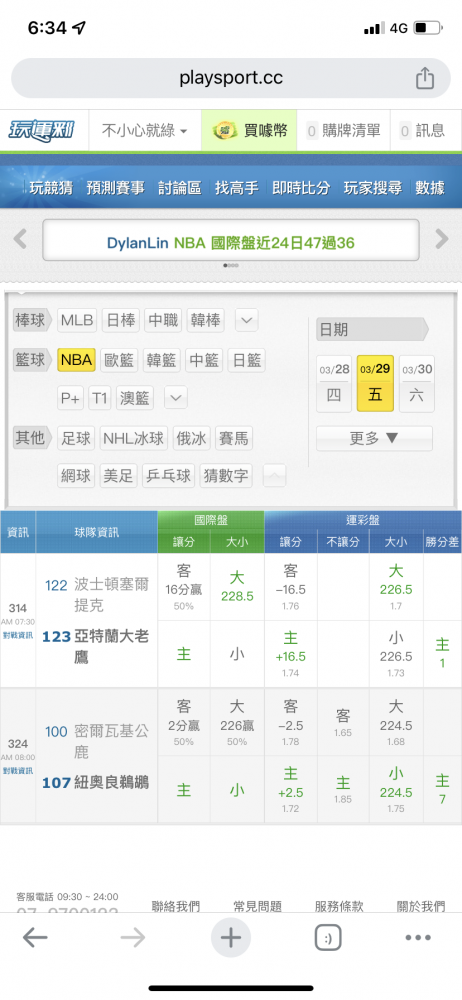This screenshot has width=462, height=1000.
Task: Select 足球 sport filter
Action: [x=76, y=438]
